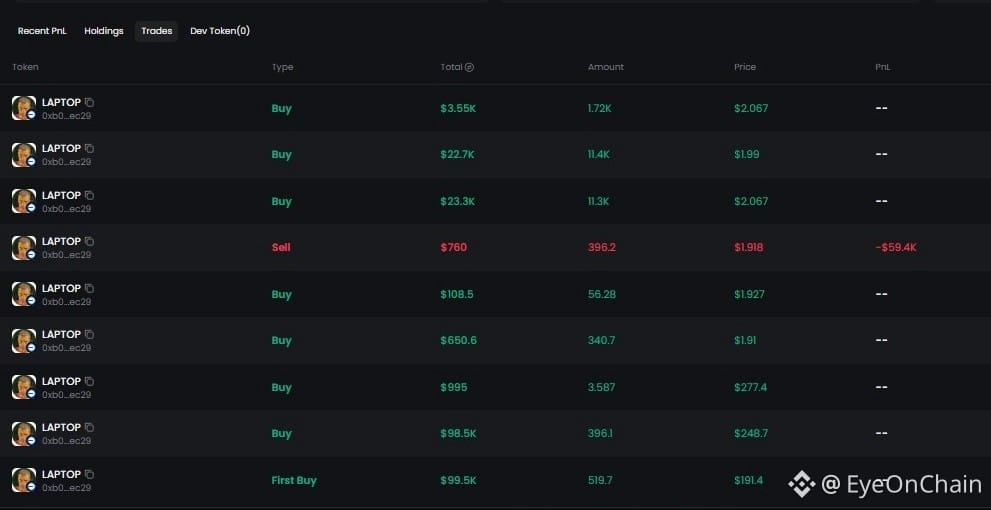The image size is (991, 510).
Task: Copy LAPTOP address in $22.7K buy row
Action: (x=90, y=149)
